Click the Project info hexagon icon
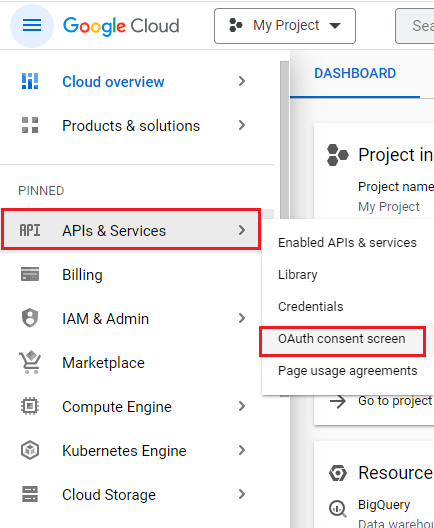This screenshot has width=434, height=528. (x=338, y=155)
